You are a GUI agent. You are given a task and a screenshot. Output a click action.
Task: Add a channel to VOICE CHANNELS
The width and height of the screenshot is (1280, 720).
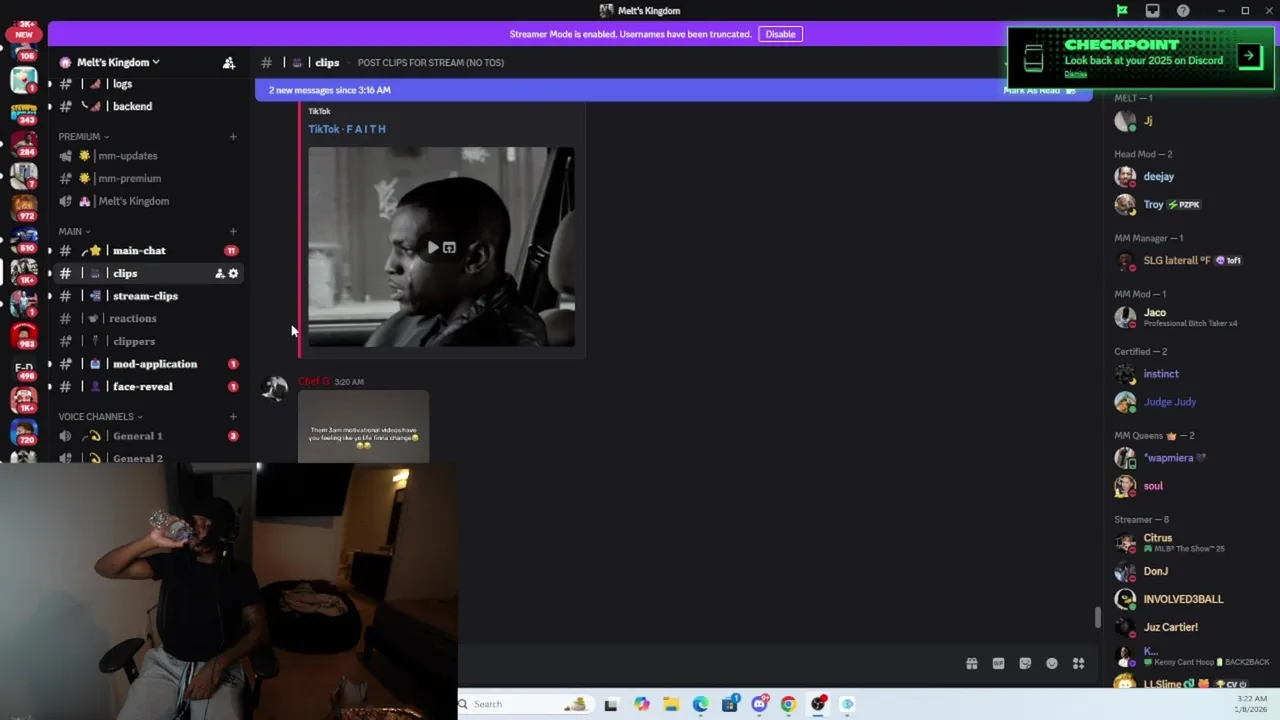pos(233,416)
